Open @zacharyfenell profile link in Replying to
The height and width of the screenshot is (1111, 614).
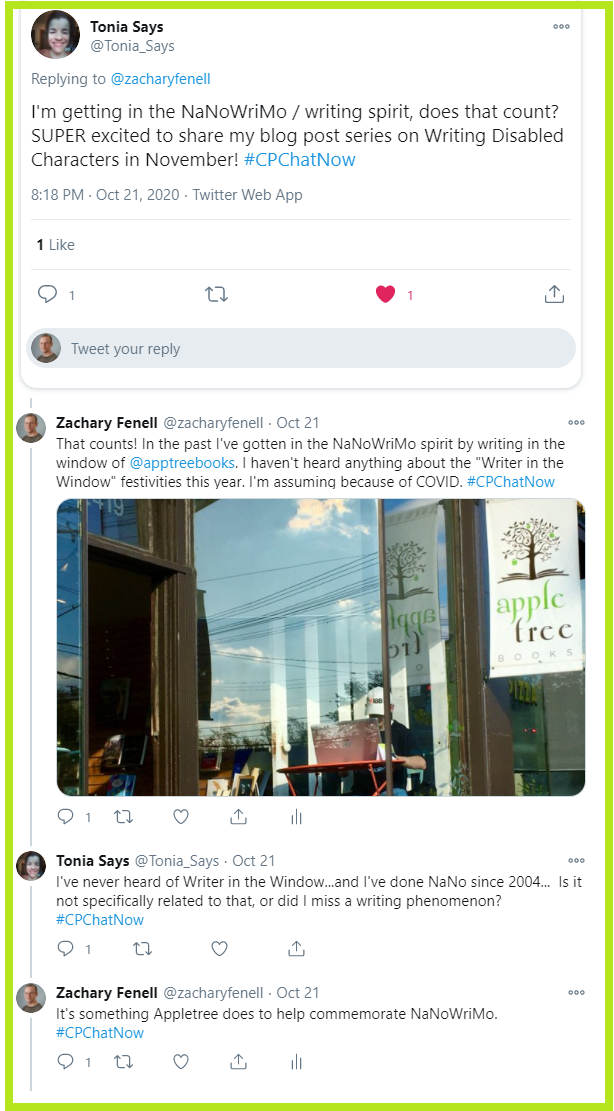(x=161, y=79)
